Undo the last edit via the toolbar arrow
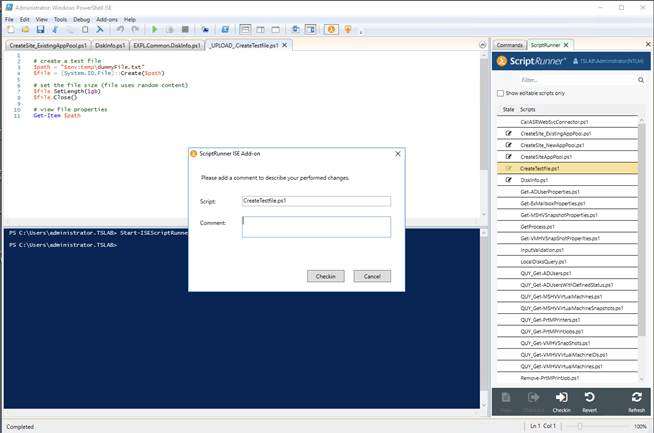Screen dimensions: 654x433 (120, 30)
